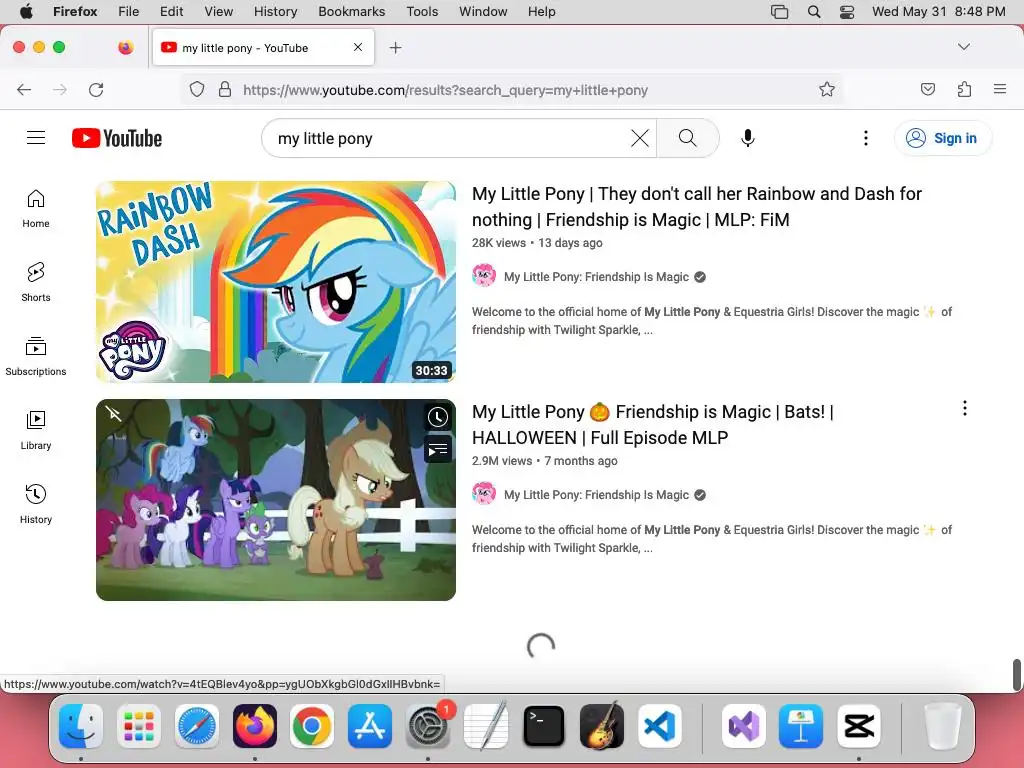Open 'They don't call her Rainbow and Dash' title
1024x768 pixels.
pyautogui.click(x=697, y=206)
